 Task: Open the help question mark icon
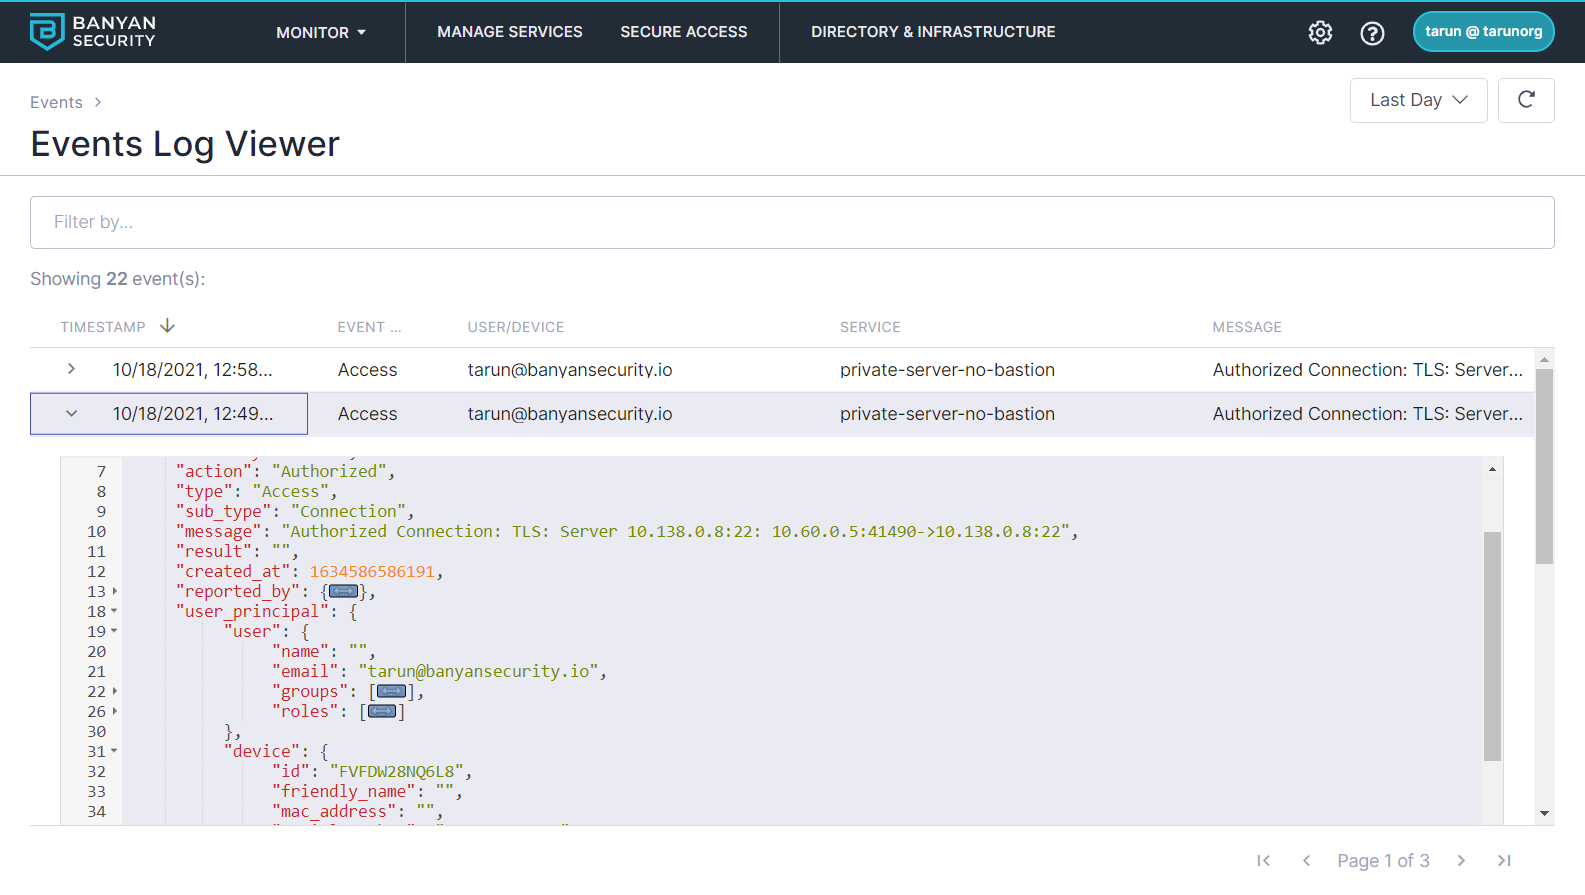pyautogui.click(x=1372, y=33)
